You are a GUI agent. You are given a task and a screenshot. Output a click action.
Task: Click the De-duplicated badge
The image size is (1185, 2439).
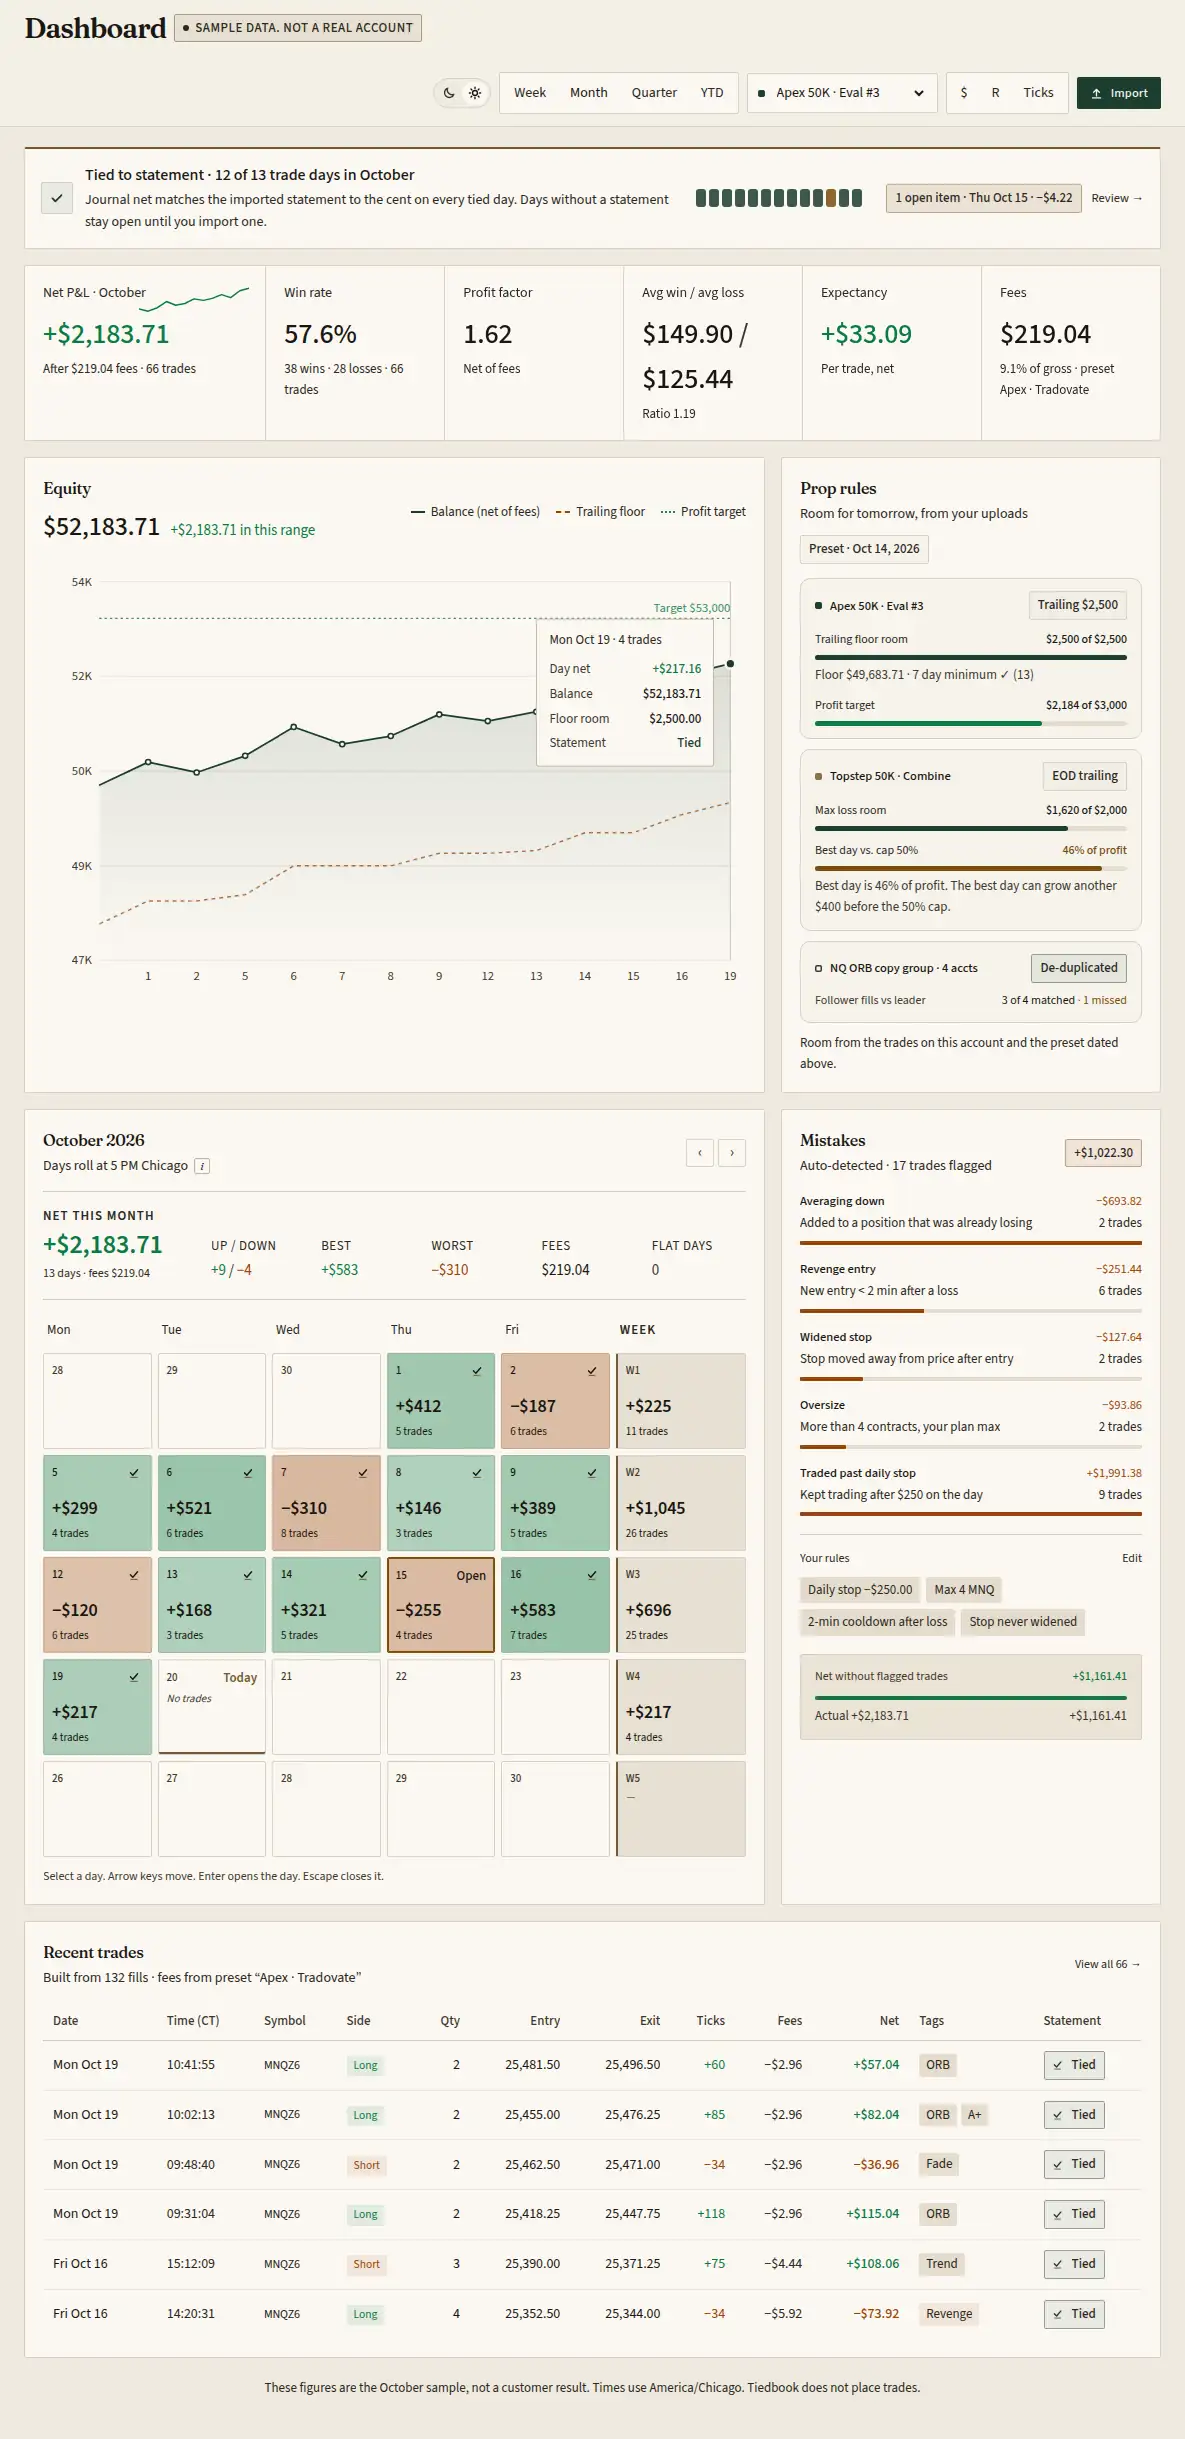click(x=1079, y=968)
